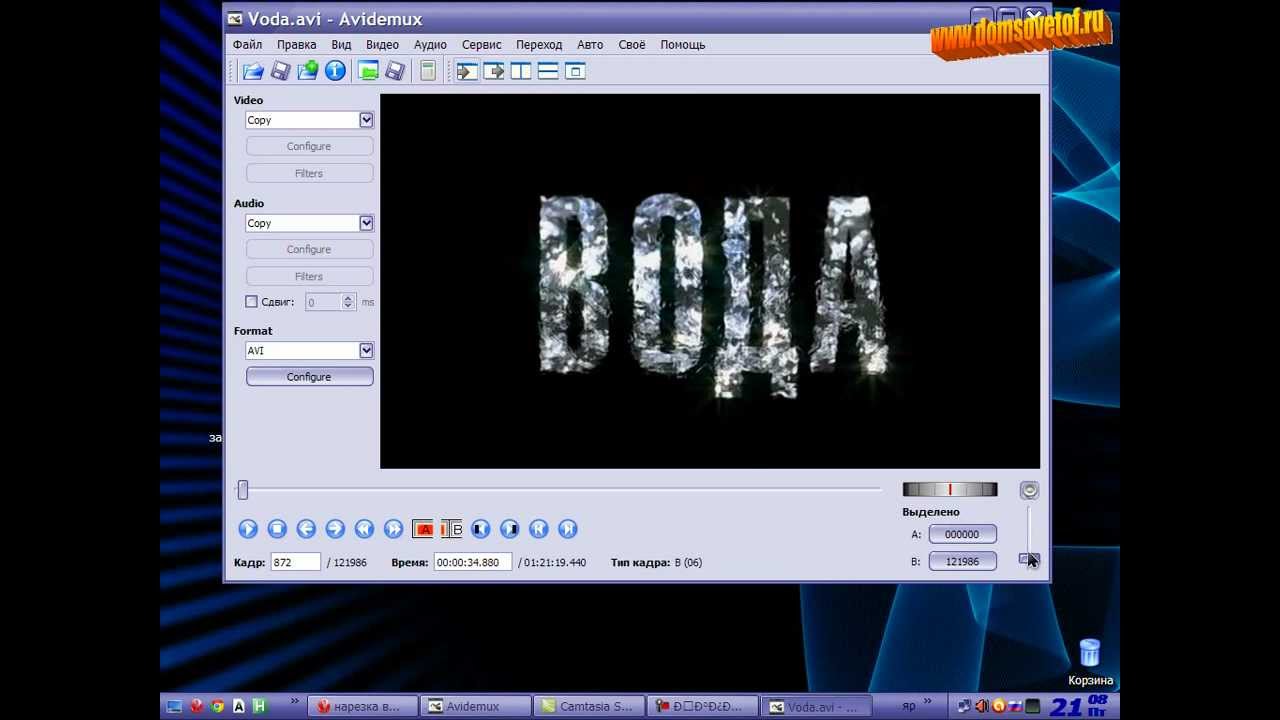Go to the first frame
The width and height of the screenshot is (1280, 720).
[x=539, y=529]
